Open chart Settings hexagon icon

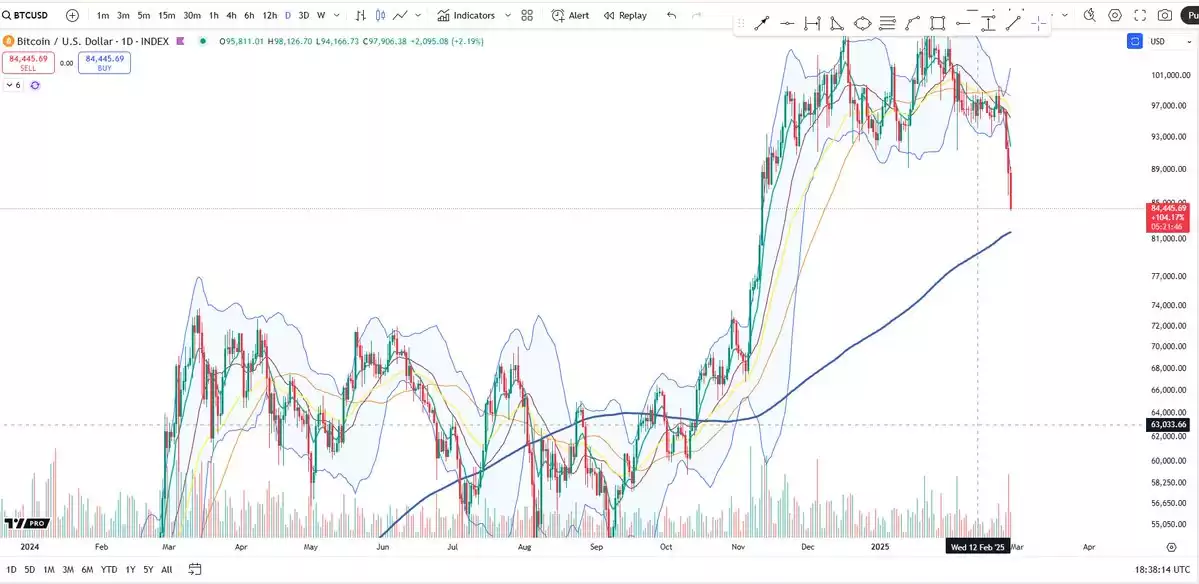click(1115, 15)
